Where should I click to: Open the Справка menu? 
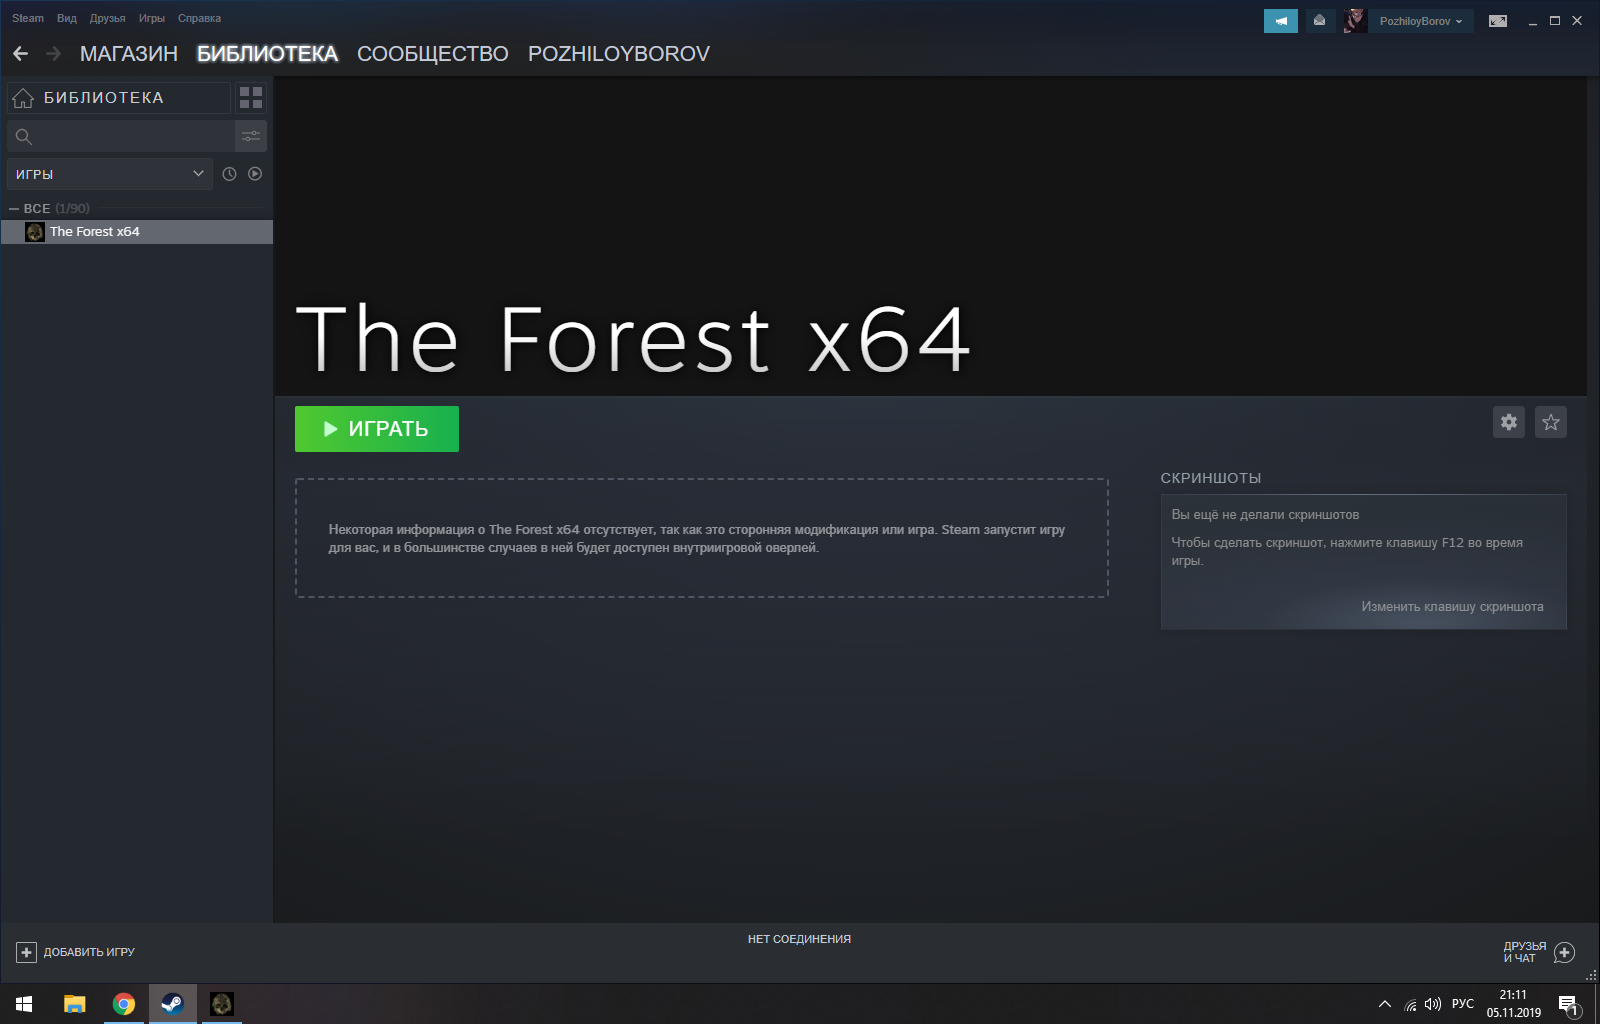tap(199, 18)
